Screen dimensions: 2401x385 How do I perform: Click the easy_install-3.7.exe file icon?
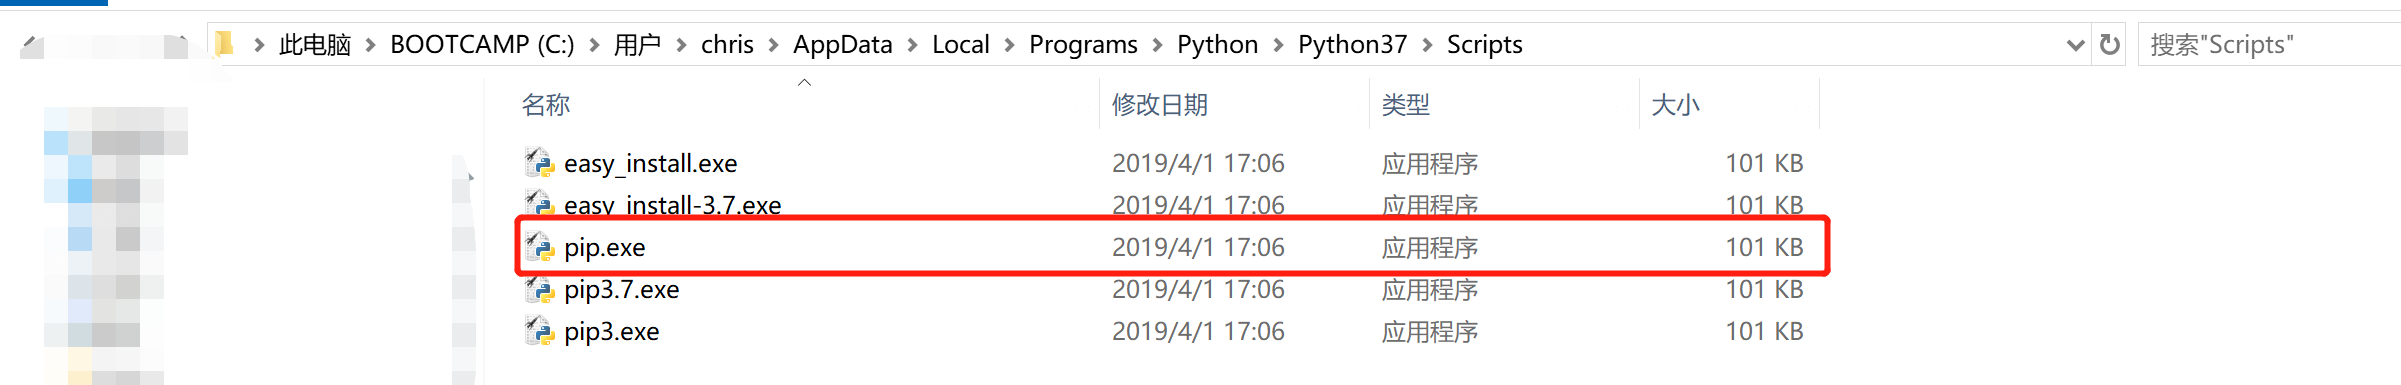(x=539, y=203)
